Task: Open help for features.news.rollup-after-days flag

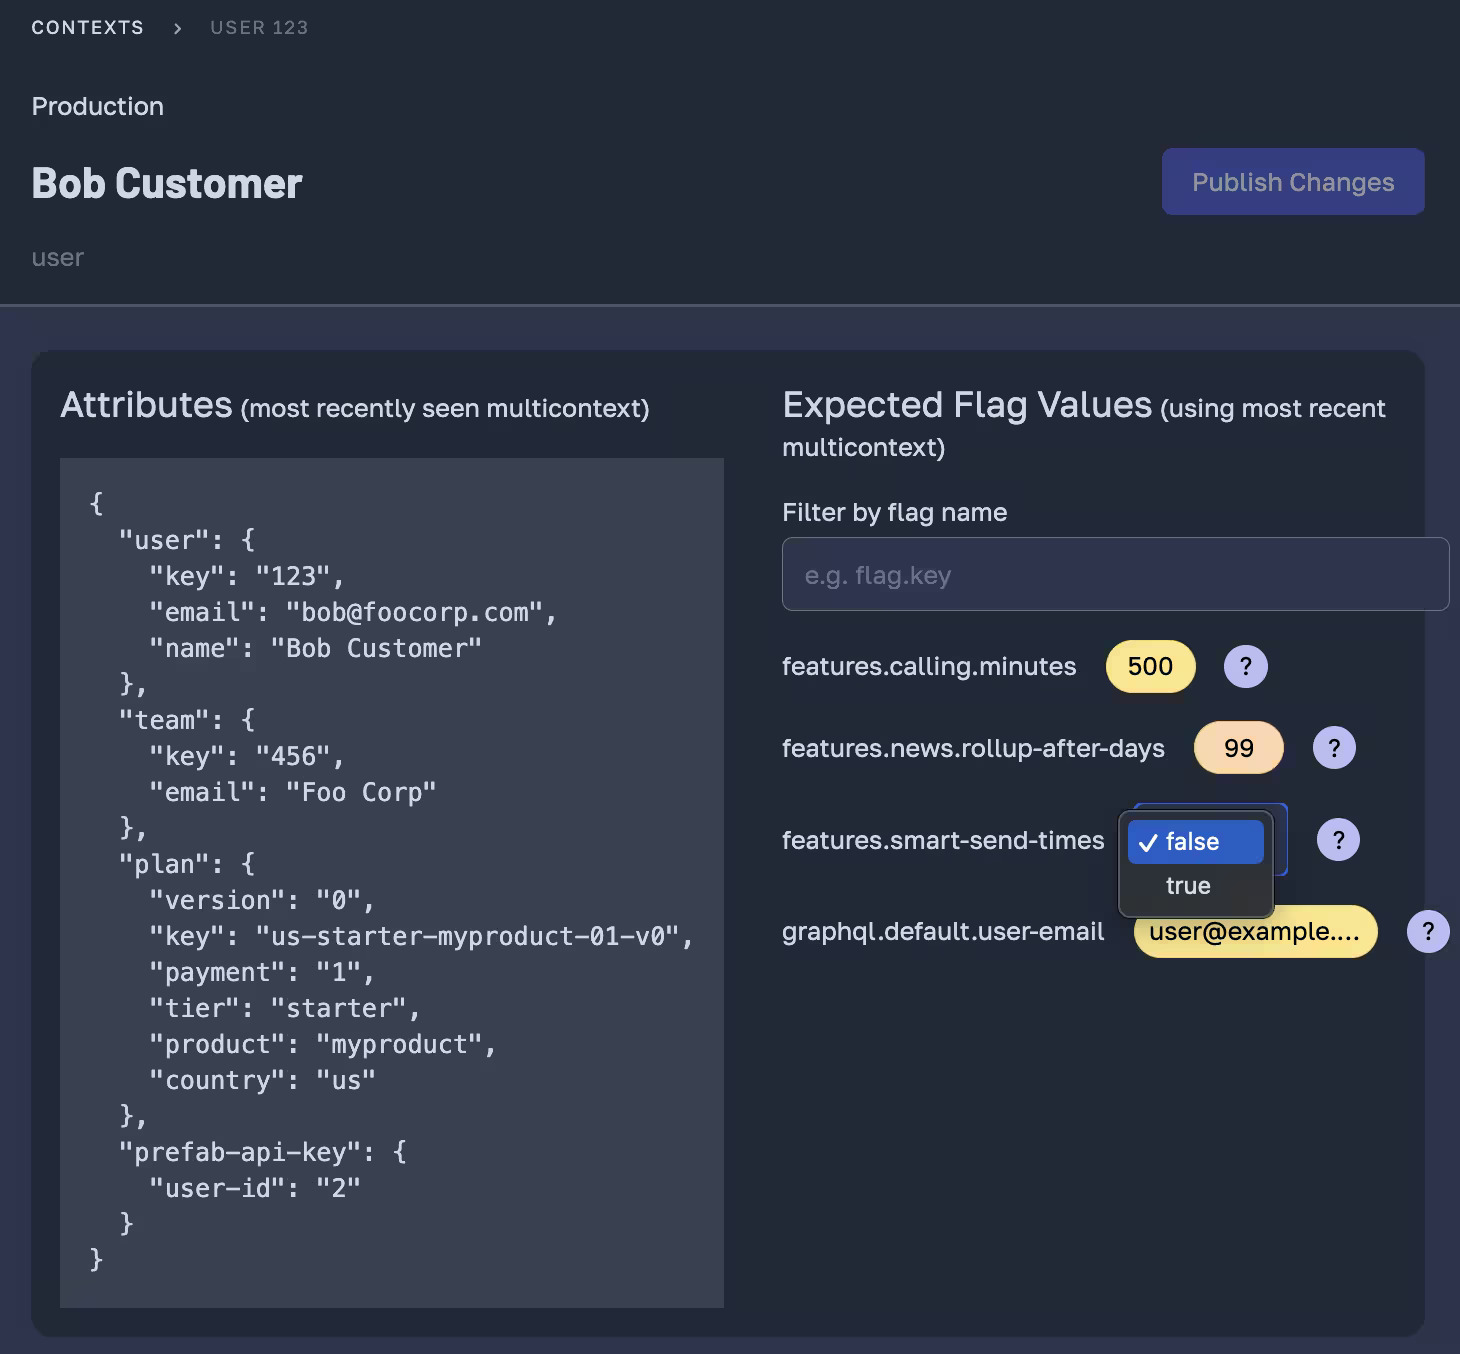Action: tap(1334, 748)
